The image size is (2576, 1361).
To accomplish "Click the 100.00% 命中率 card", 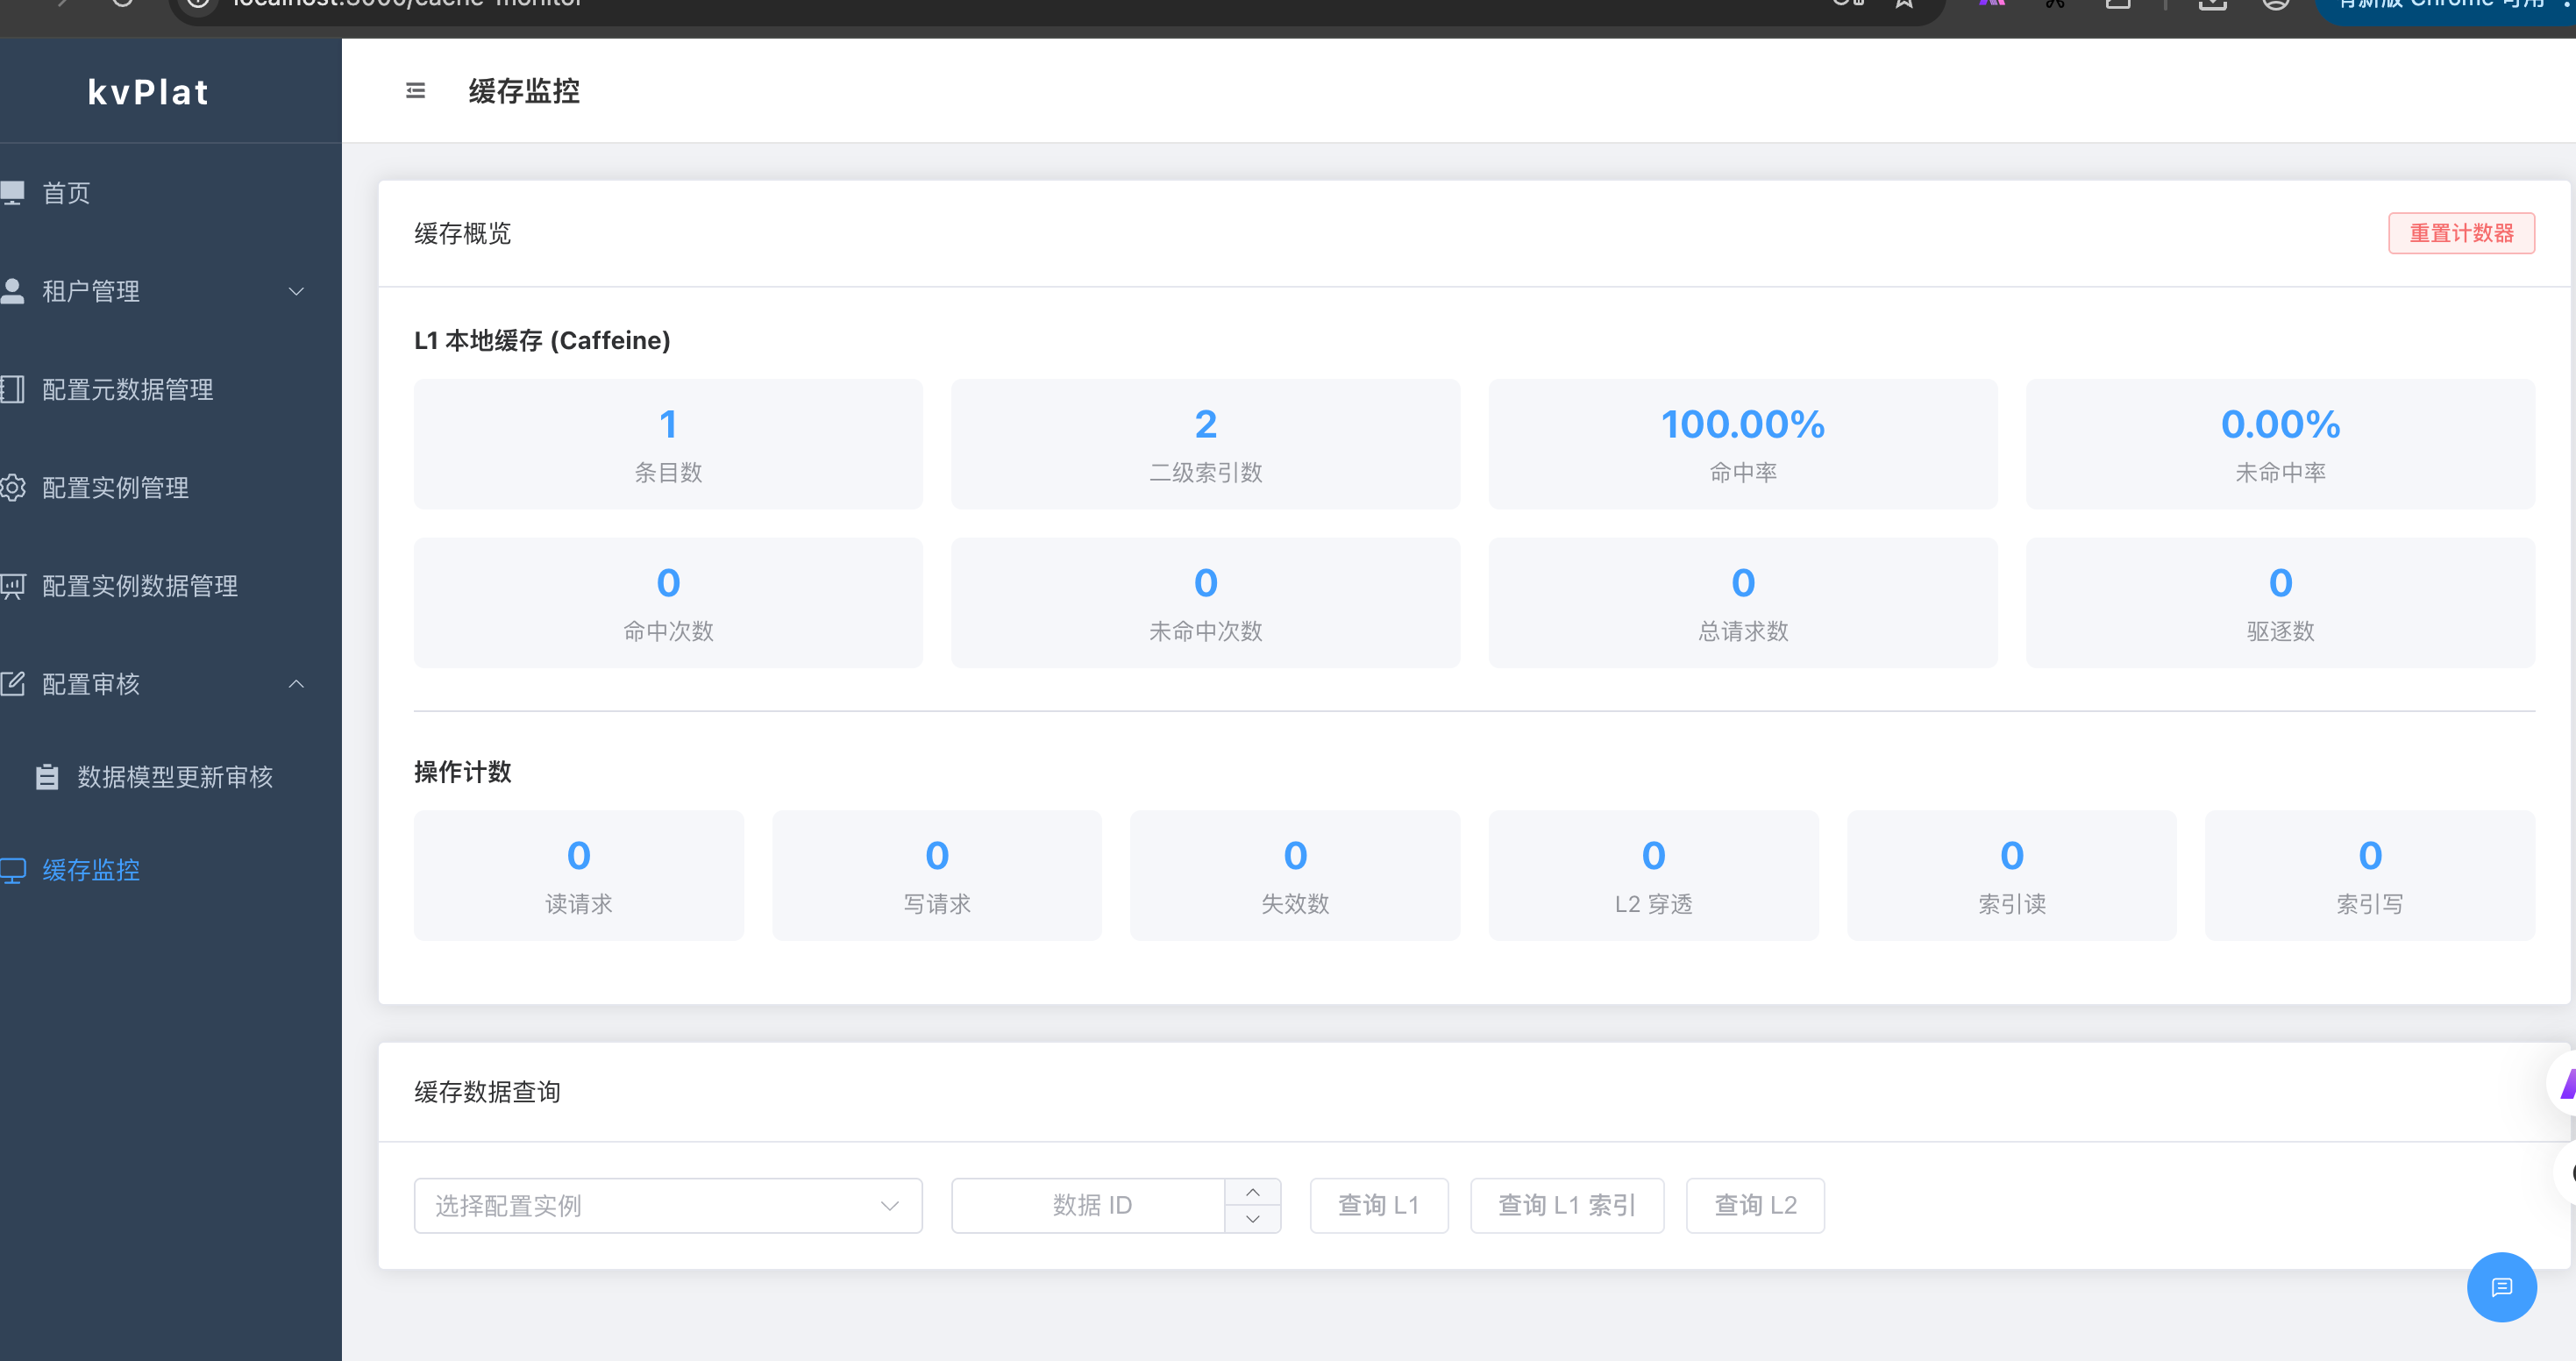I will tap(1742, 444).
